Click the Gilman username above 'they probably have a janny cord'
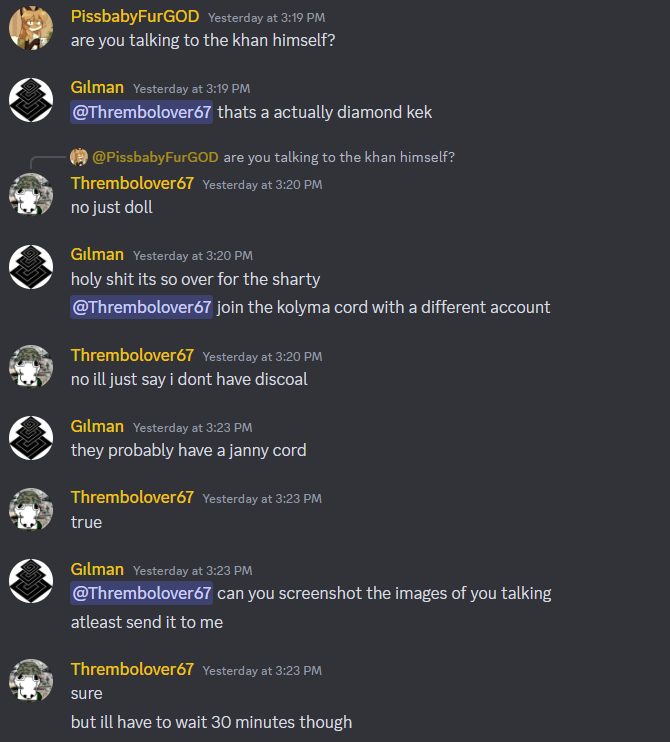 [x=97, y=426]
